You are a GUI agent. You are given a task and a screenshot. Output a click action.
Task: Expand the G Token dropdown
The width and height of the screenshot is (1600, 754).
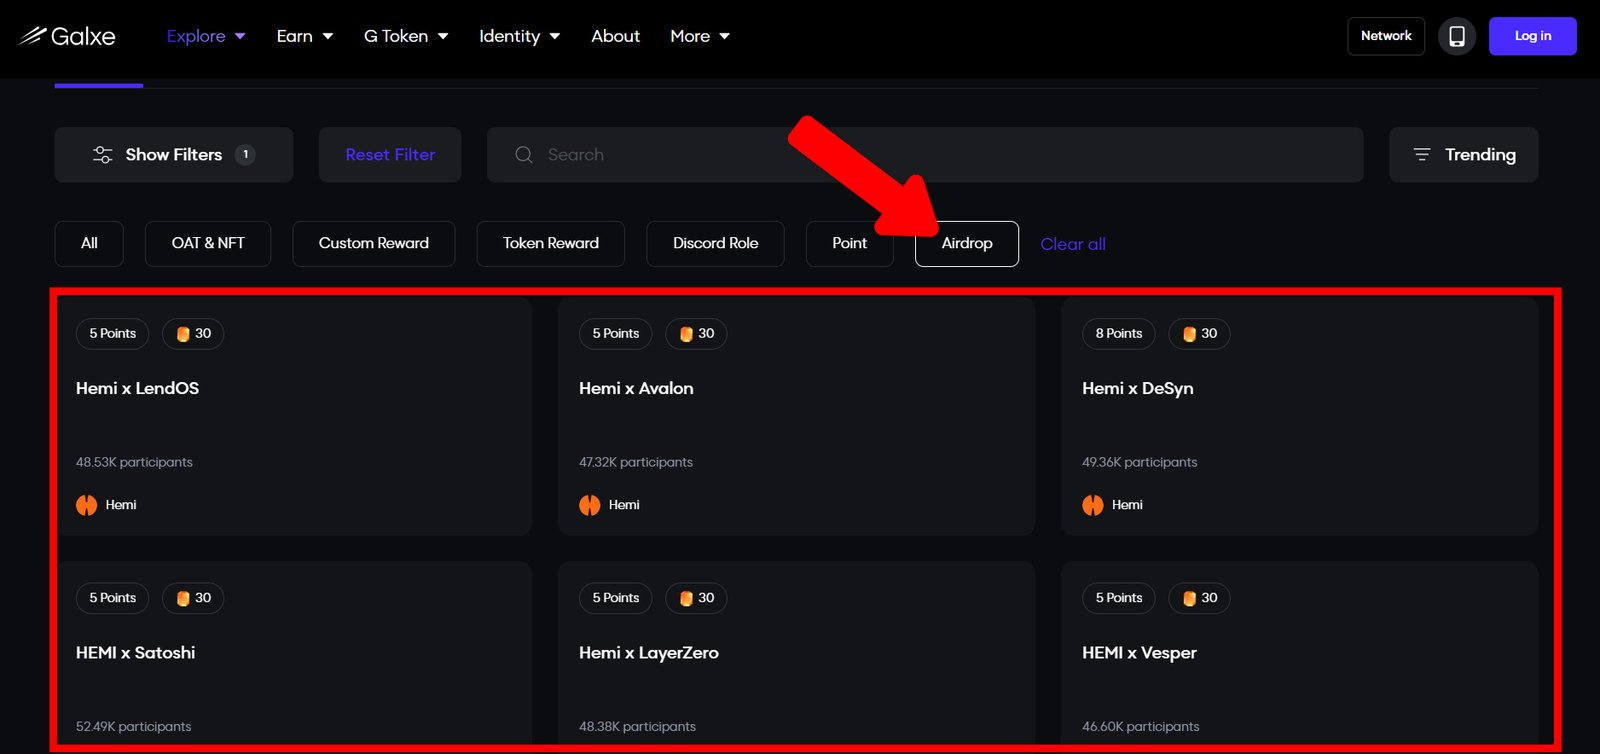coord(405,36)
